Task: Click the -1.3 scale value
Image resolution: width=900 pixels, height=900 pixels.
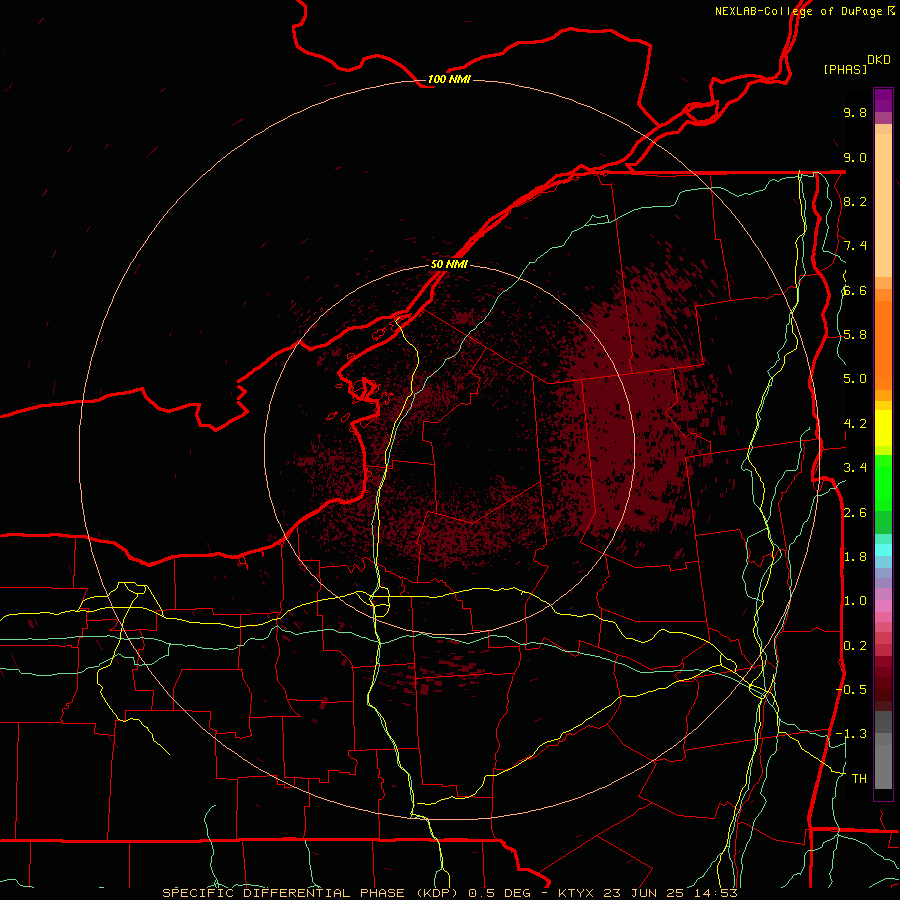Action: point(851,734)
